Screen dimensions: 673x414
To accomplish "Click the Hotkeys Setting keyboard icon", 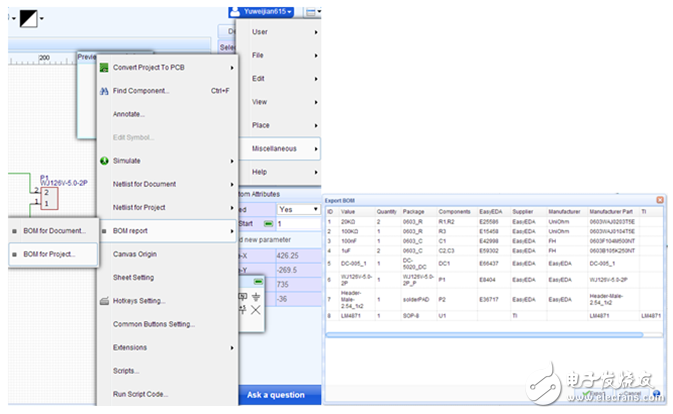I will click(x=104, y=300).
